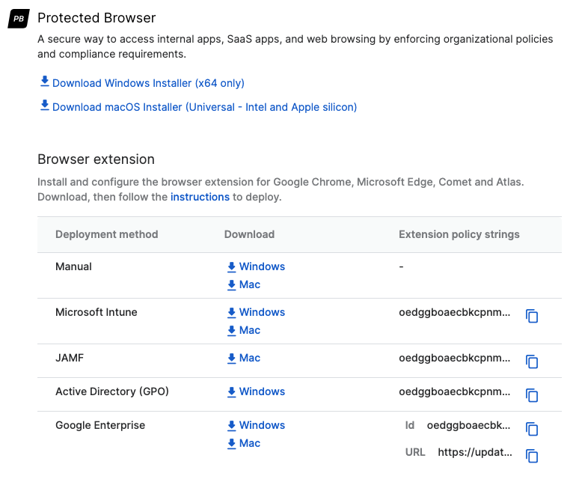Download Mac extension for Microsoft Intune
Image resolution: width=576 pixels, height=479 pixels.
pyautogui.click(x=244, y=330)
